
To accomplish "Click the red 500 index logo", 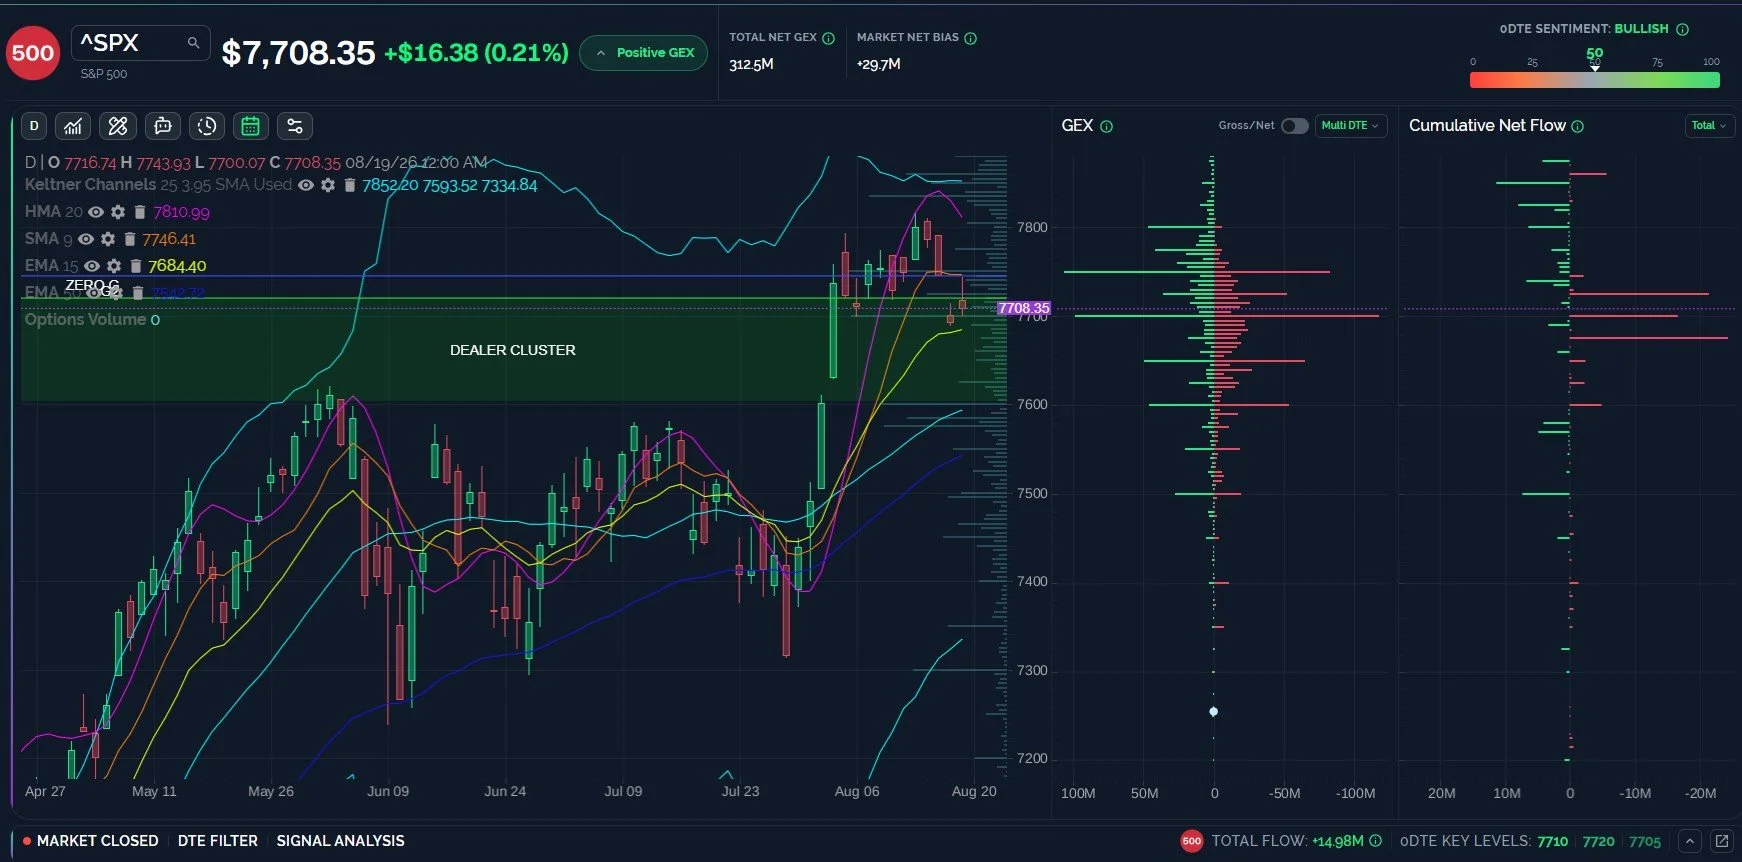I will click(33, 52).
